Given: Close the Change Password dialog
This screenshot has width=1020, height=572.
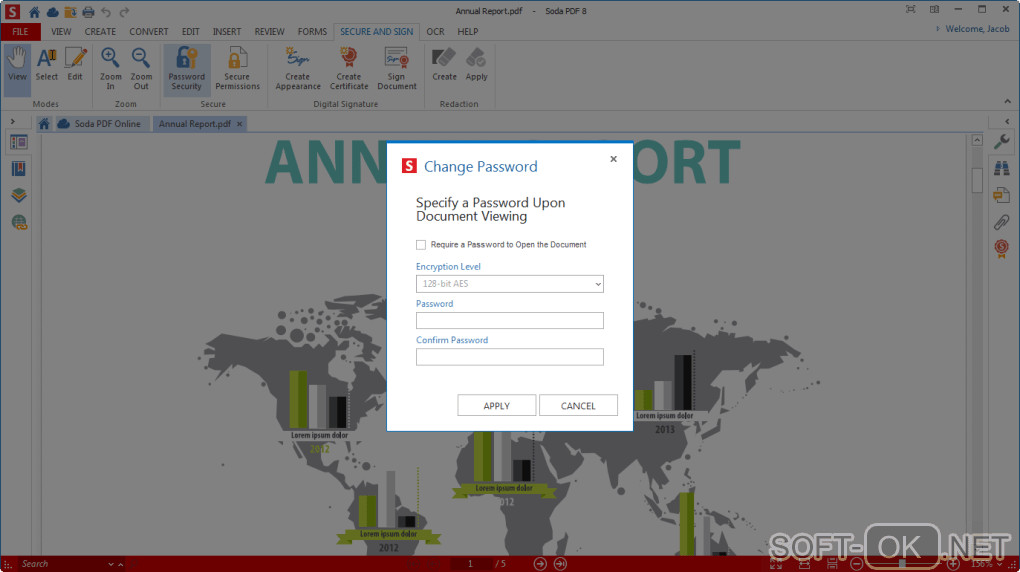Looking at the screenshot, I should [x=613, y=159].
